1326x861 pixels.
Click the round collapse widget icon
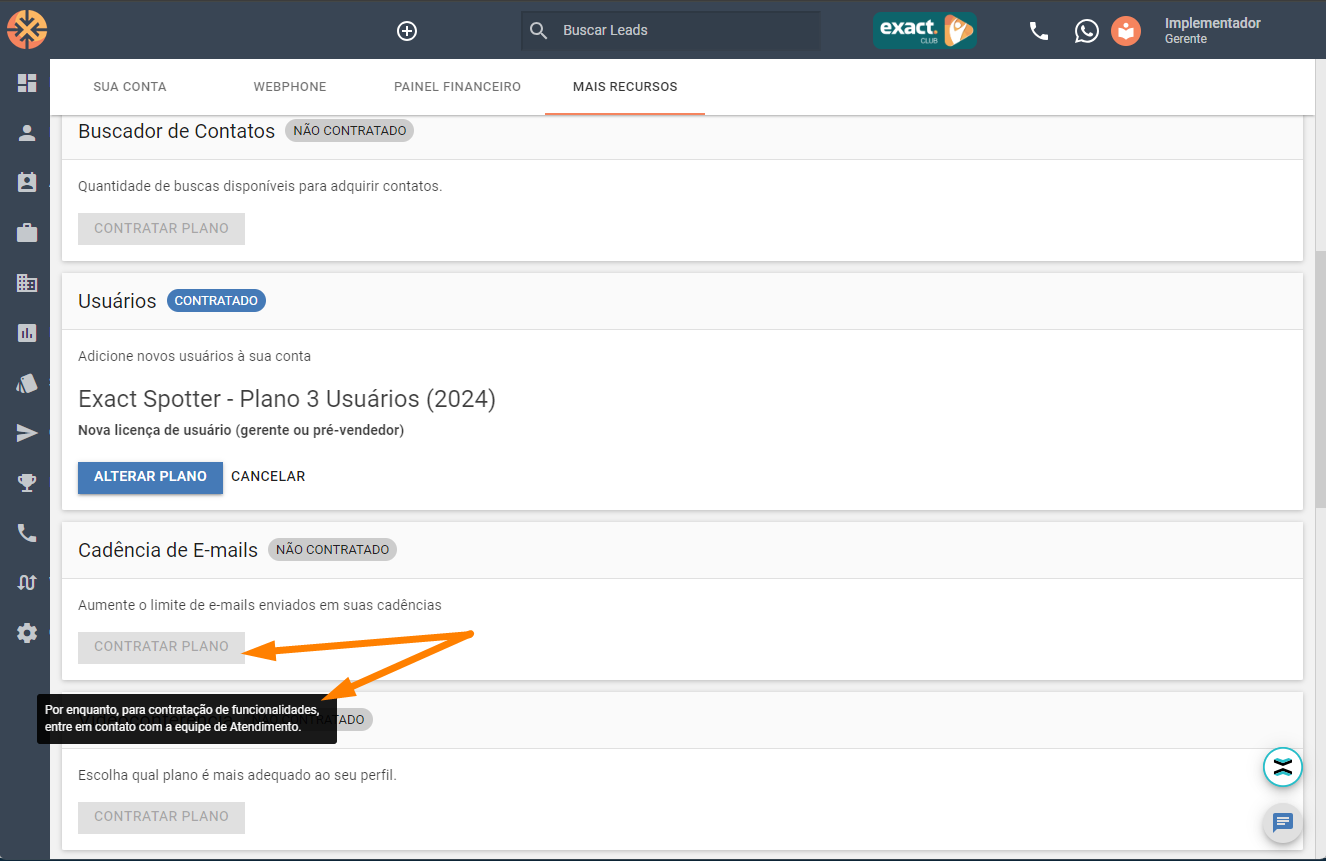1283,767
